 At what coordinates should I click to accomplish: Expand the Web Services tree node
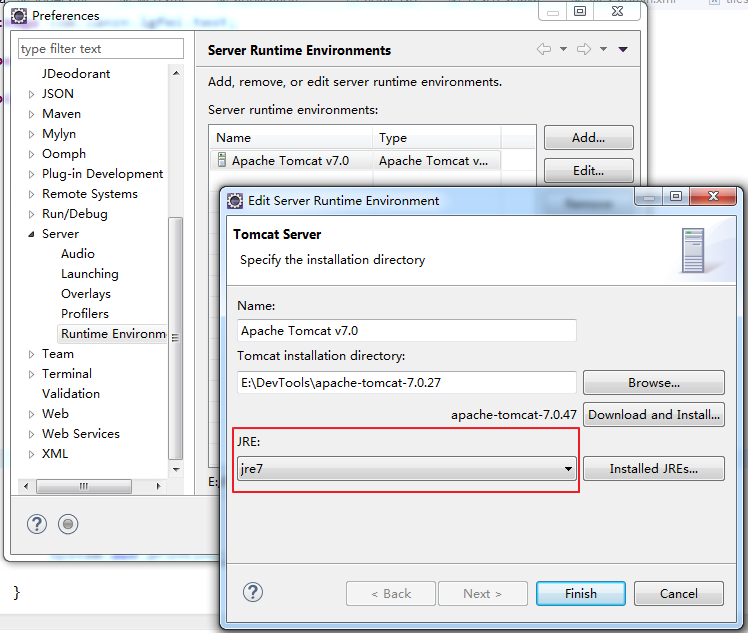pyautogui.click(x=31, y=435)
